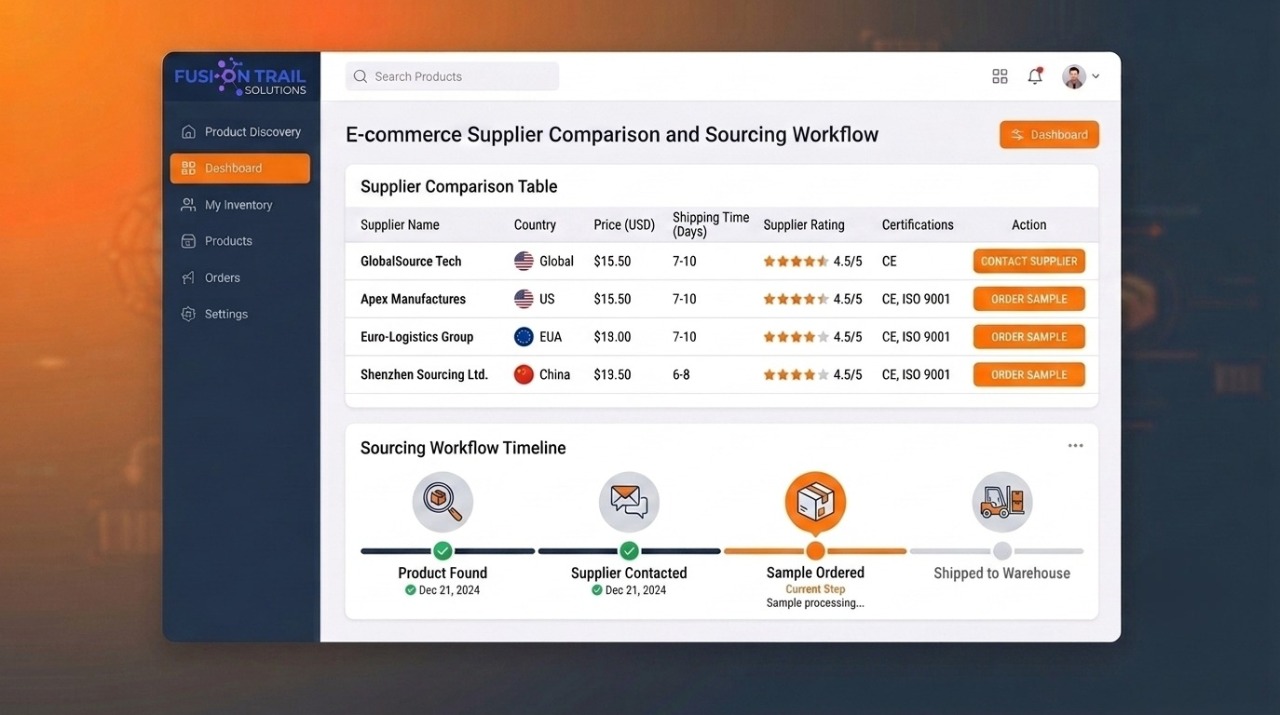This screenshot has height=715, width=1280.
Task: Click star rating for GlobalSource Tech
Action: tap(796, 261)
